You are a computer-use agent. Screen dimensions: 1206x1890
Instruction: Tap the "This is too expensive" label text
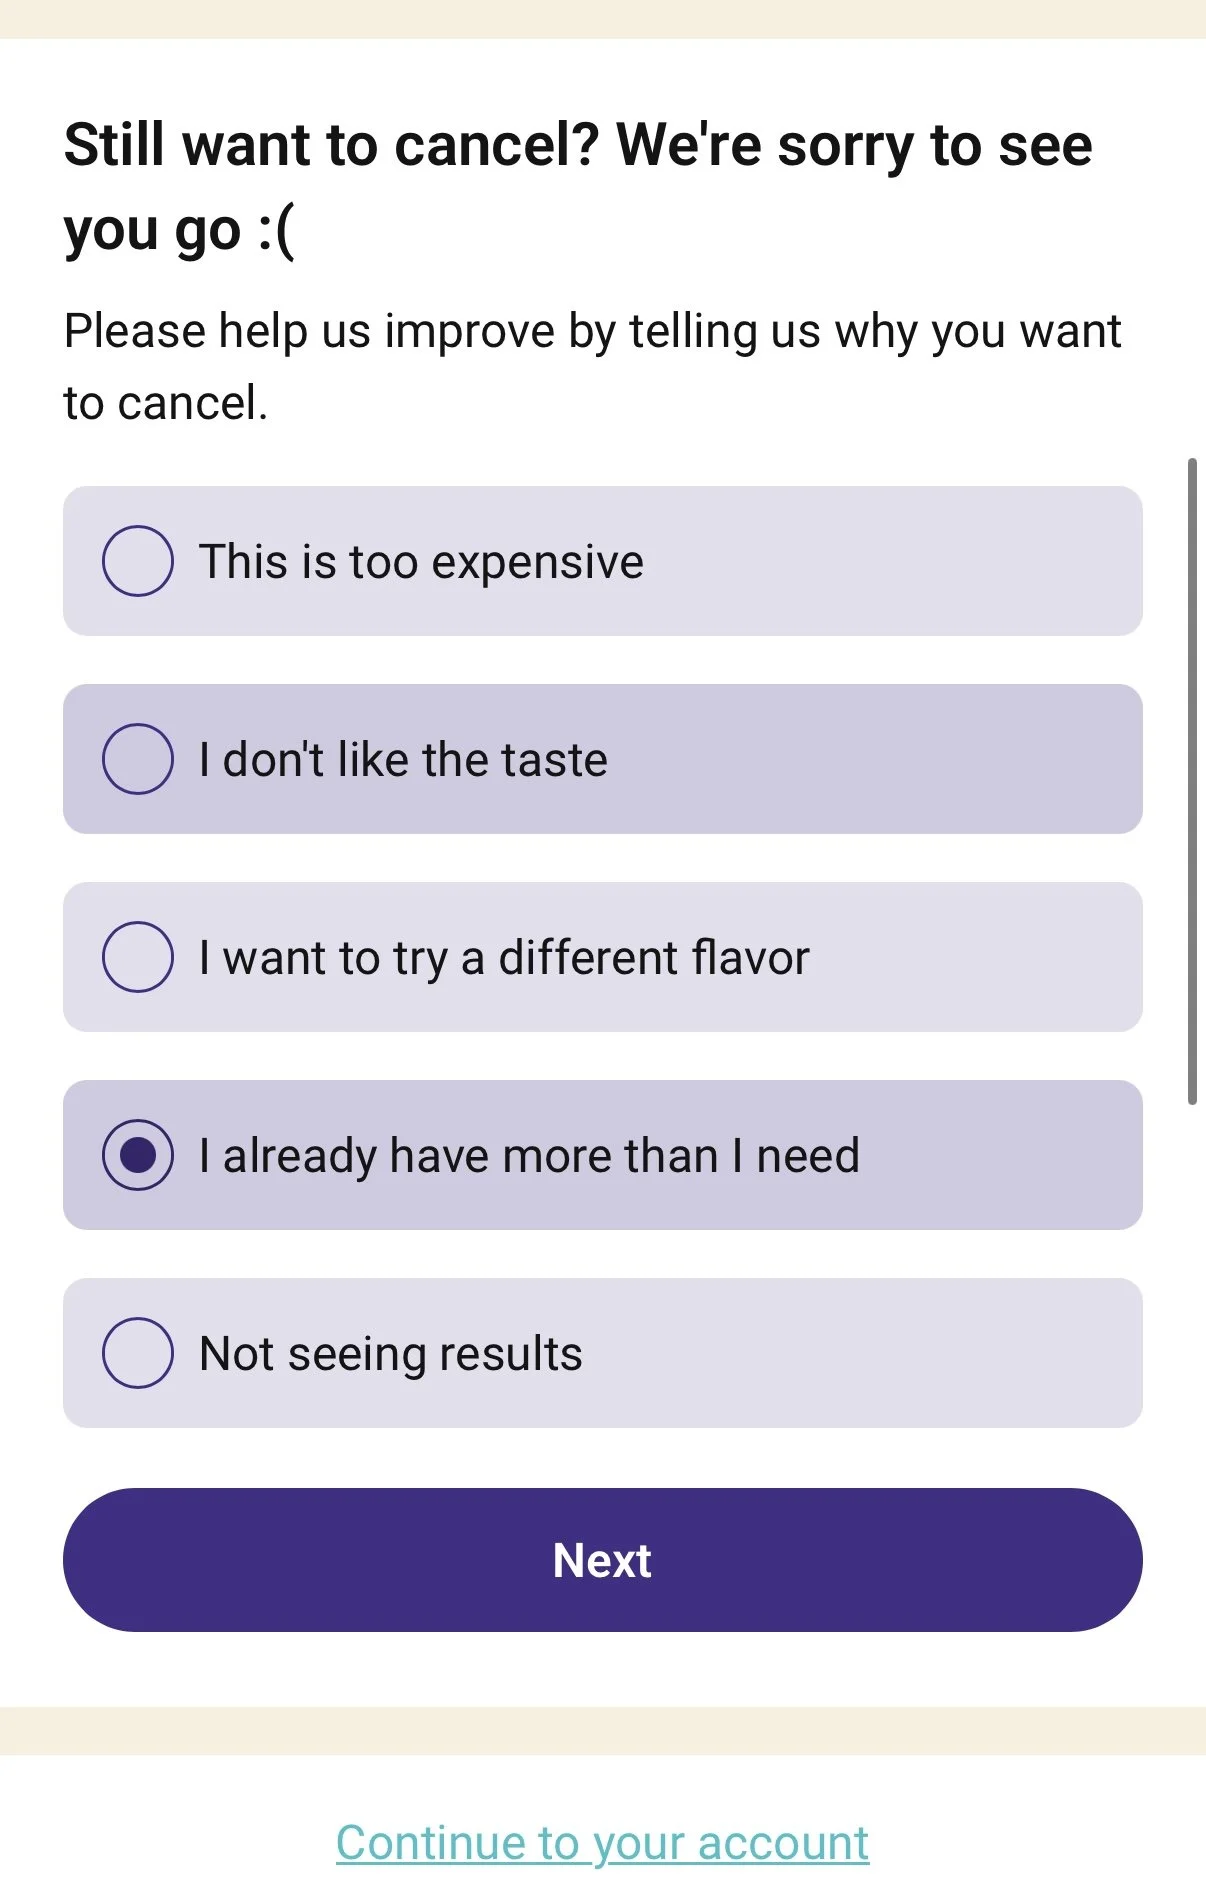point(421,562)
